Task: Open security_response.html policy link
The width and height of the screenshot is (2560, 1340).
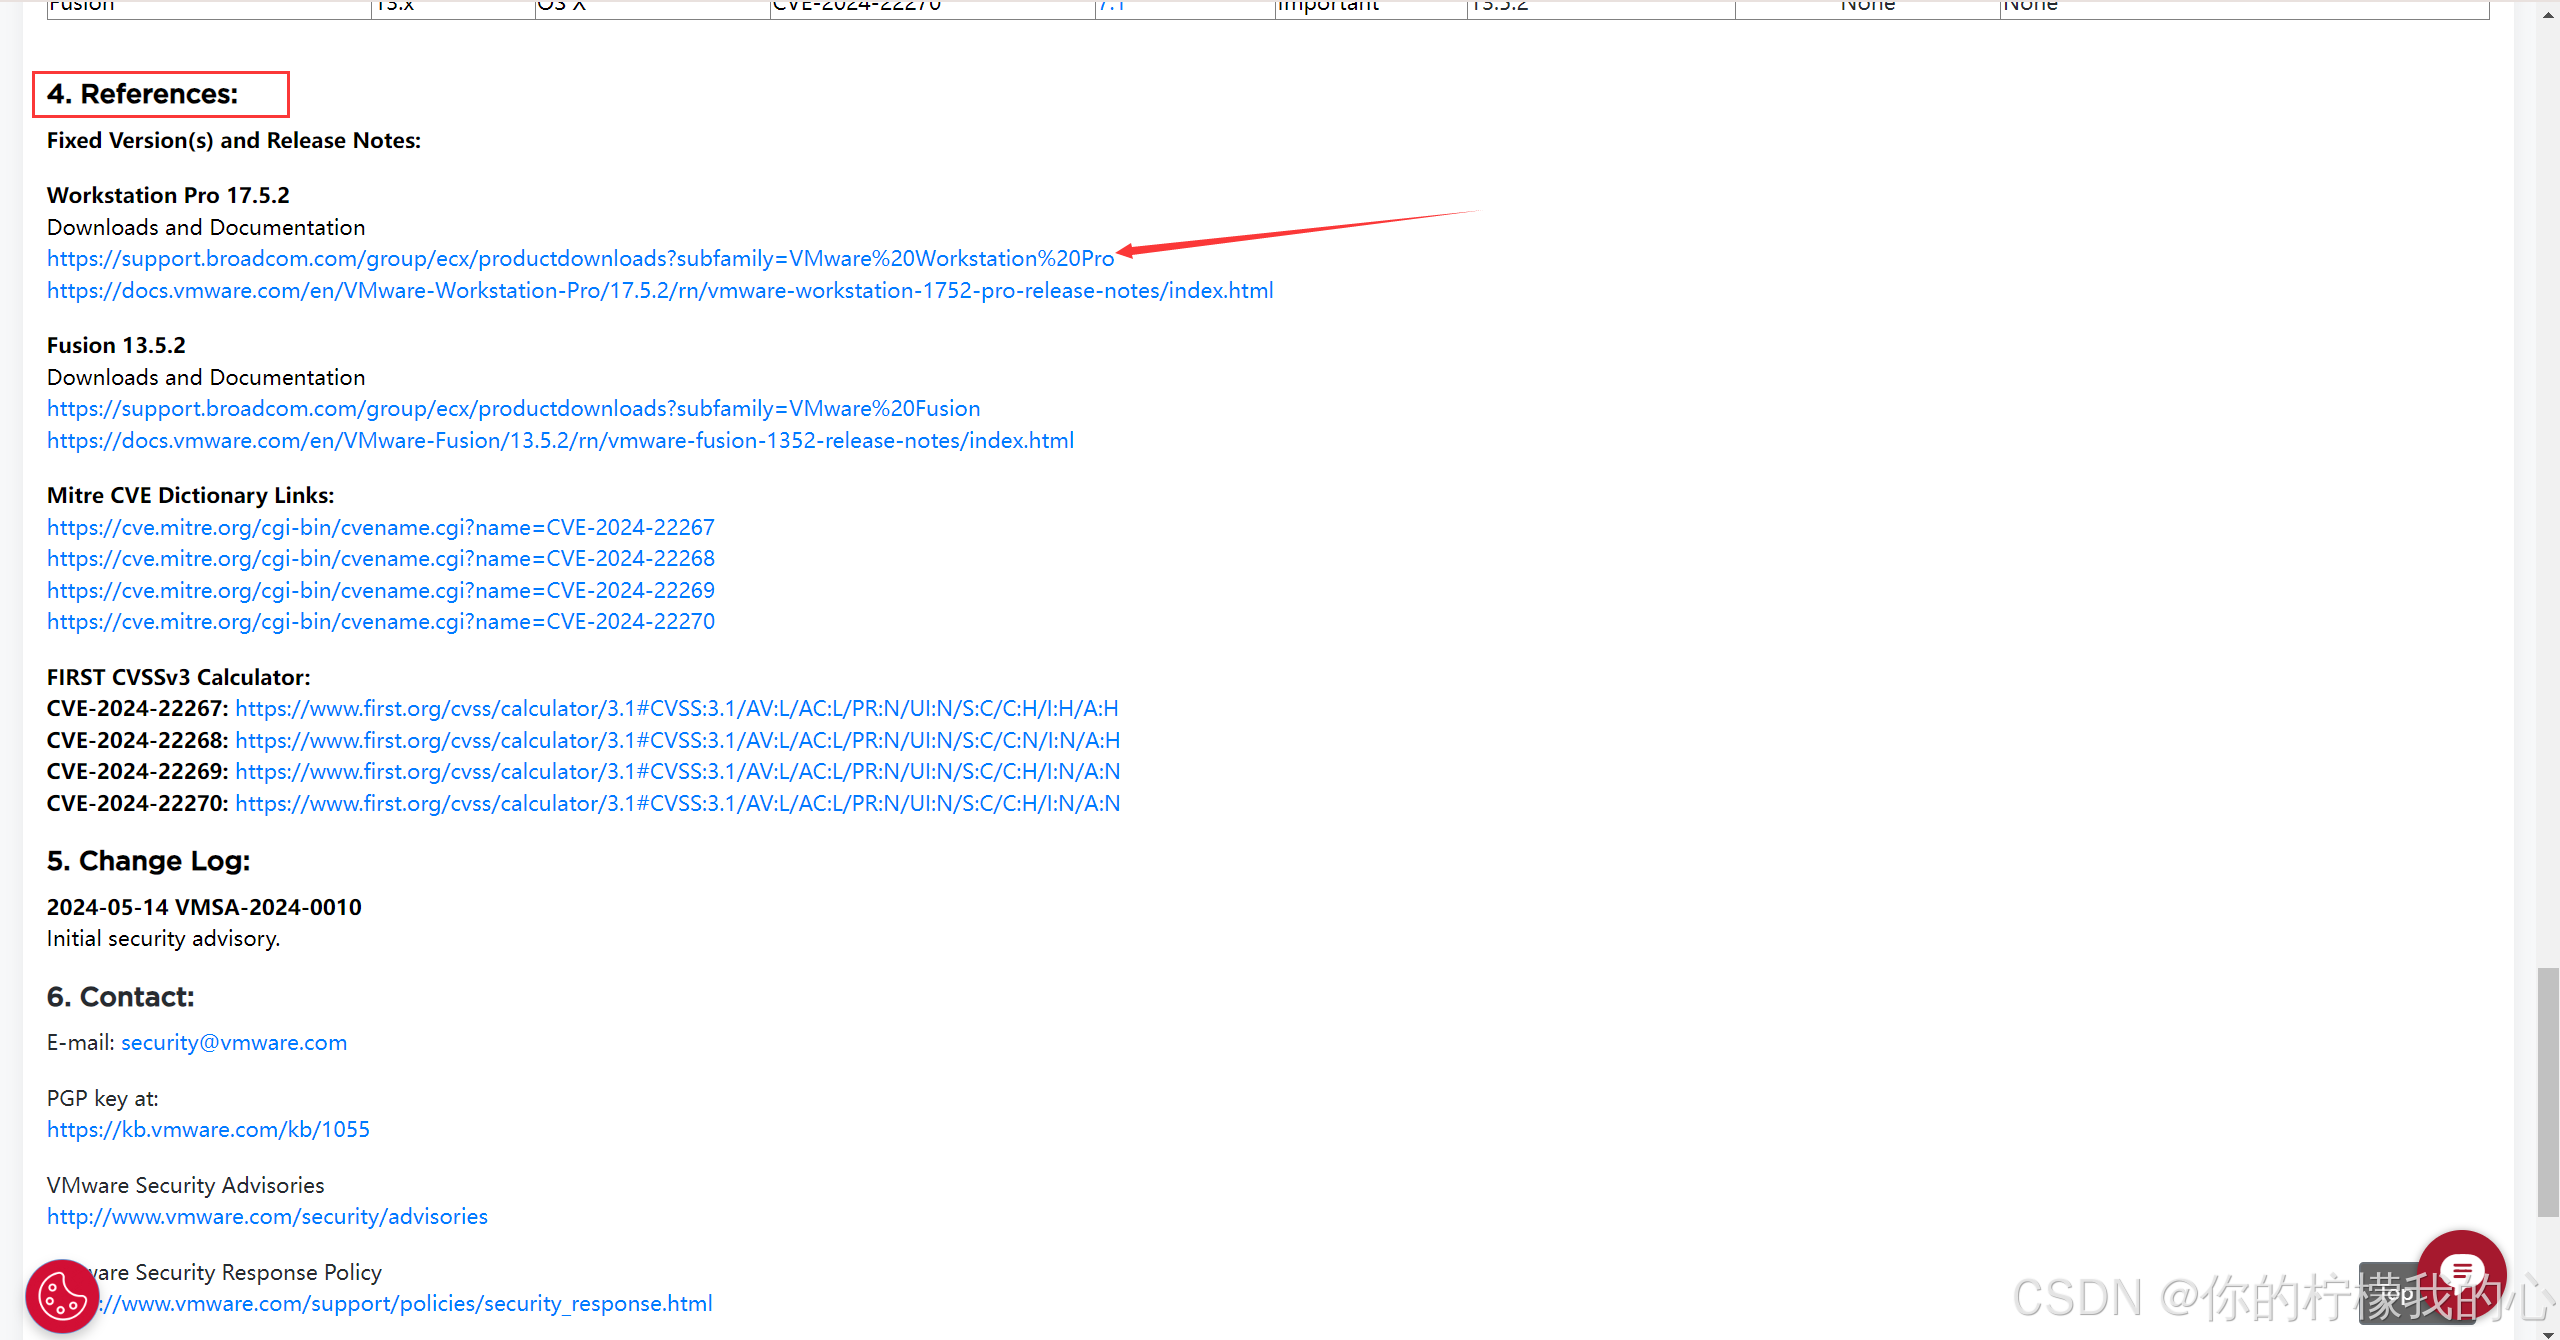Action: [x=405, y=1303]
